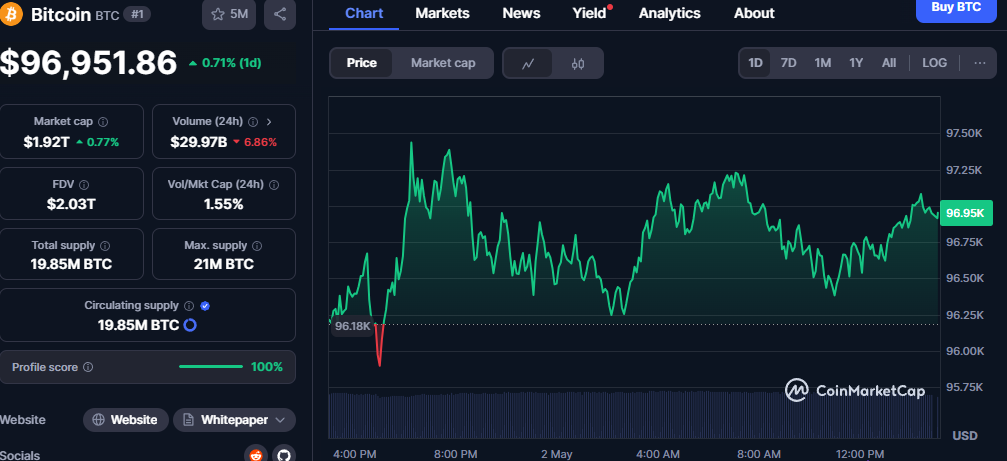Open the GitHub social icon

284,455
